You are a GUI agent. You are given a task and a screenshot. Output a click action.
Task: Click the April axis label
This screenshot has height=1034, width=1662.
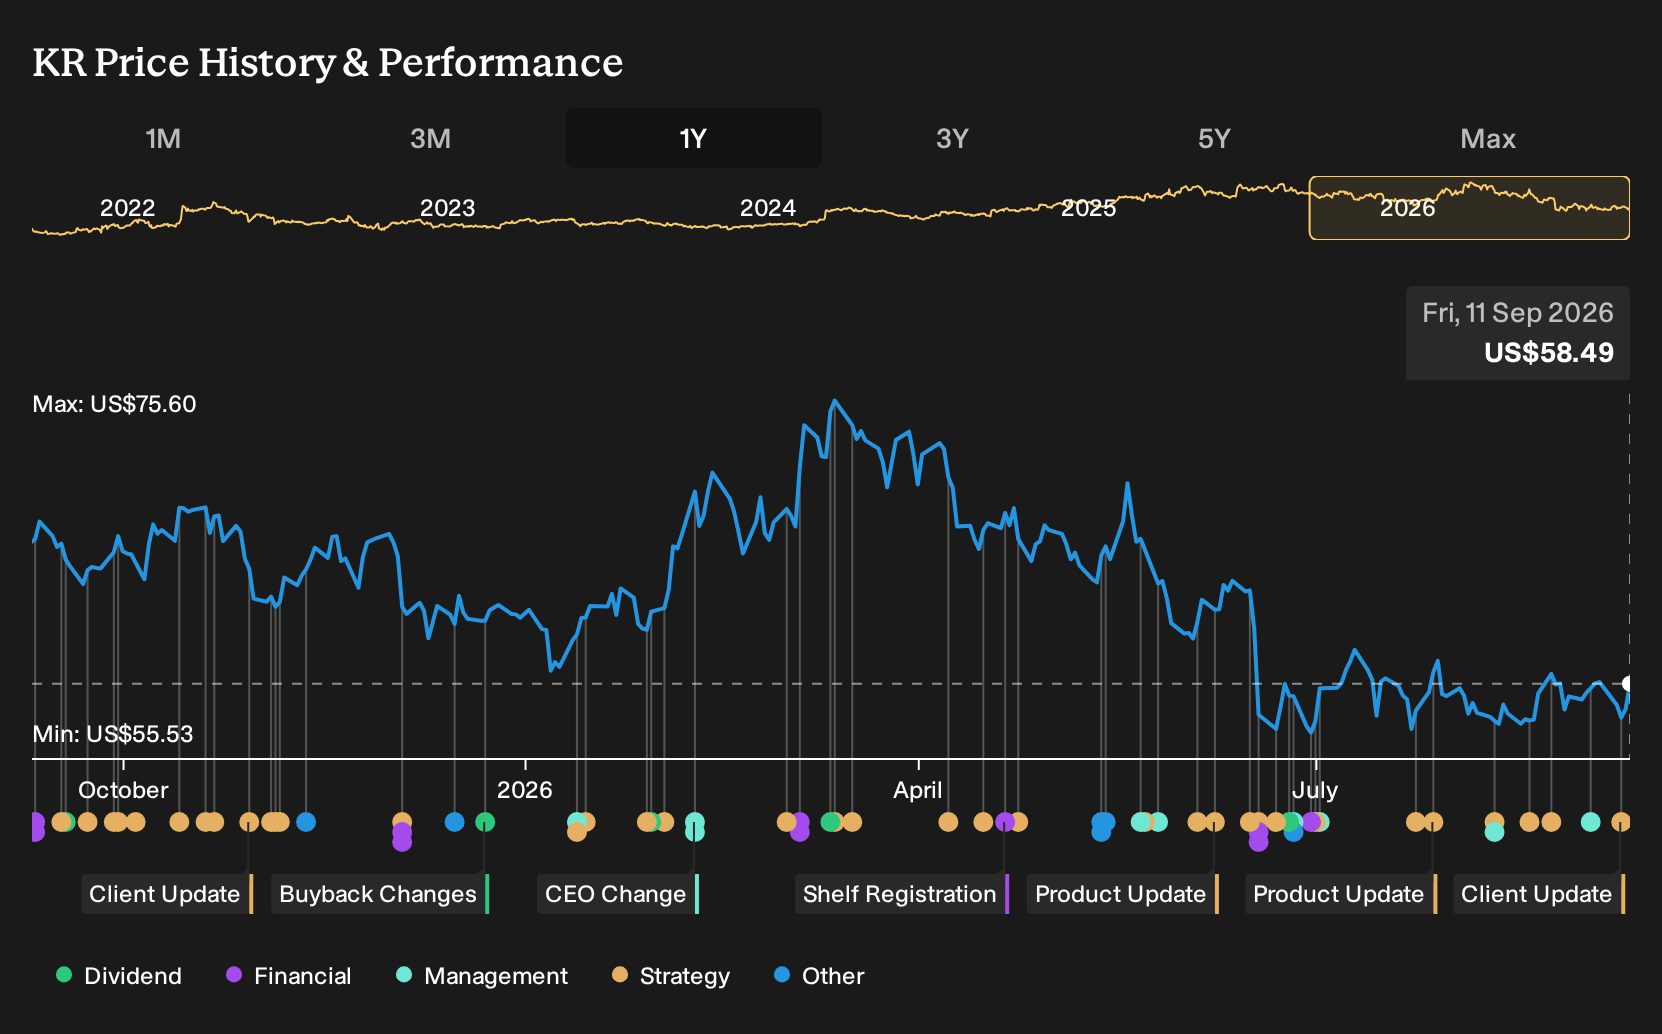click(x=917, y=790)
